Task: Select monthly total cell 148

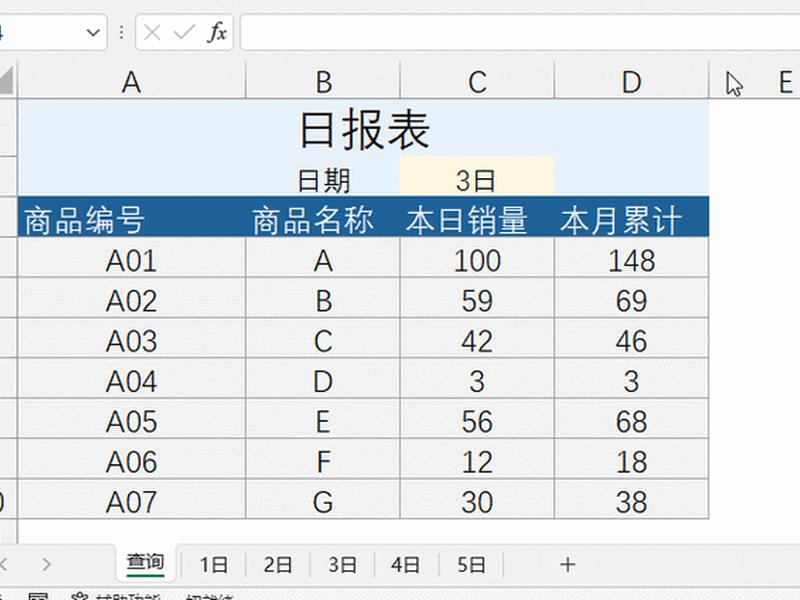Action: click(632, 258)
